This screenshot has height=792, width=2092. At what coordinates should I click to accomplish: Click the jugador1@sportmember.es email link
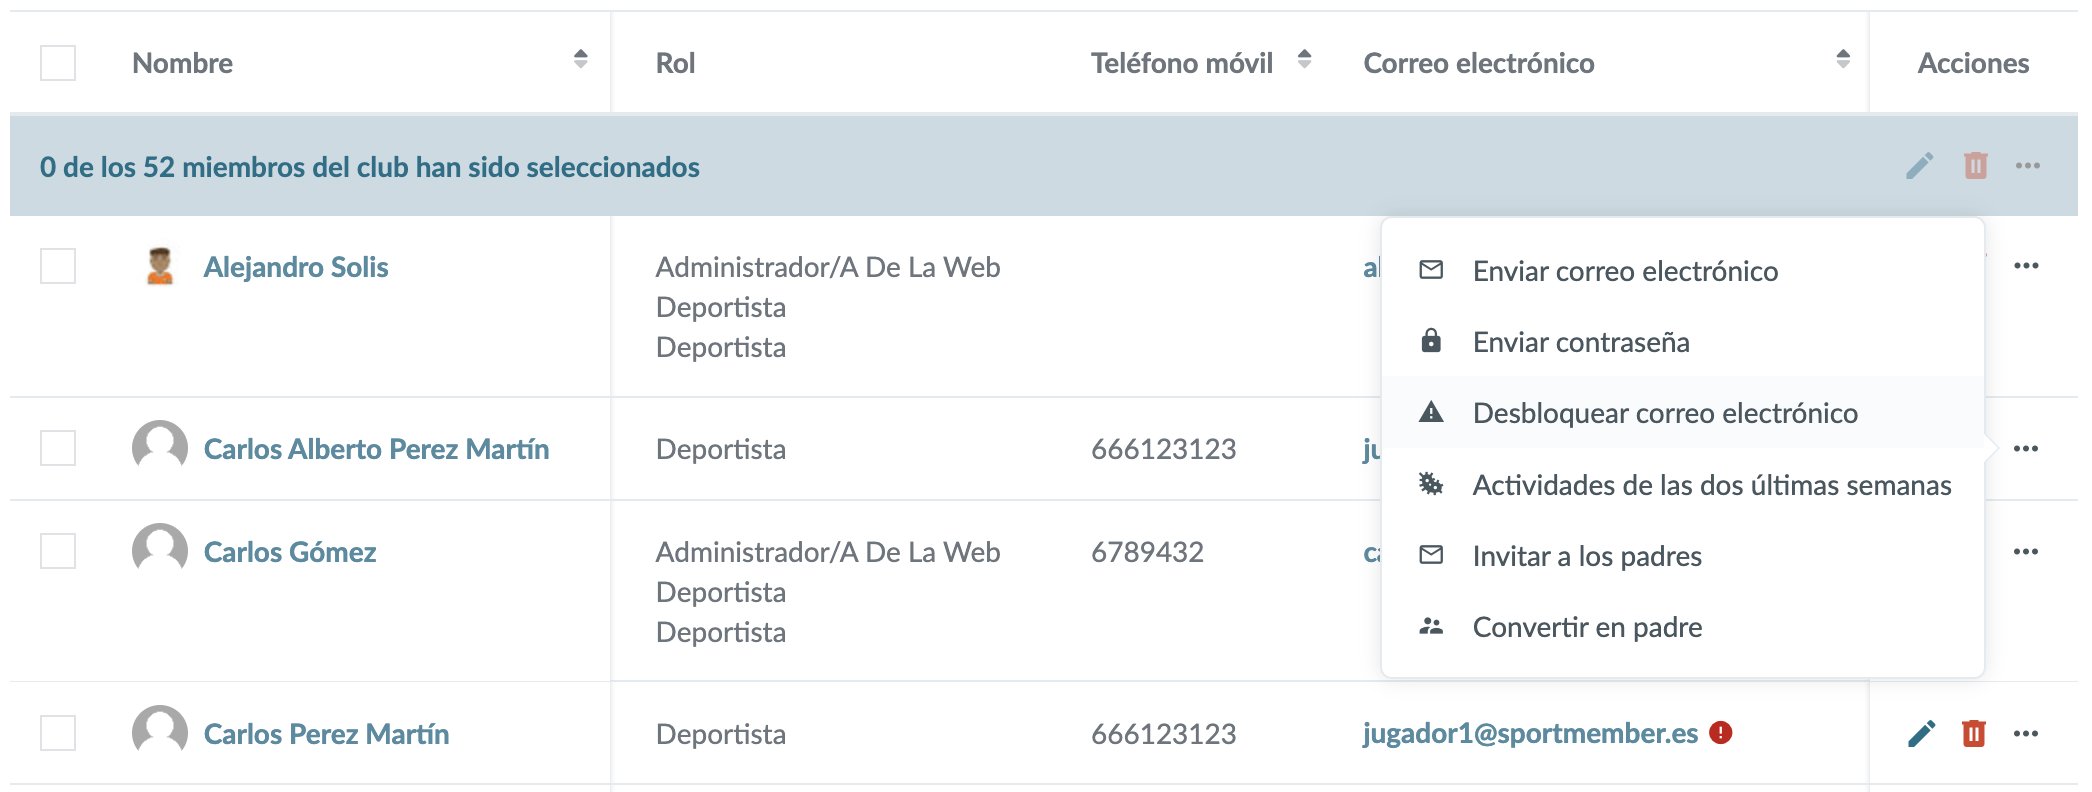[x=1530, y=733]
